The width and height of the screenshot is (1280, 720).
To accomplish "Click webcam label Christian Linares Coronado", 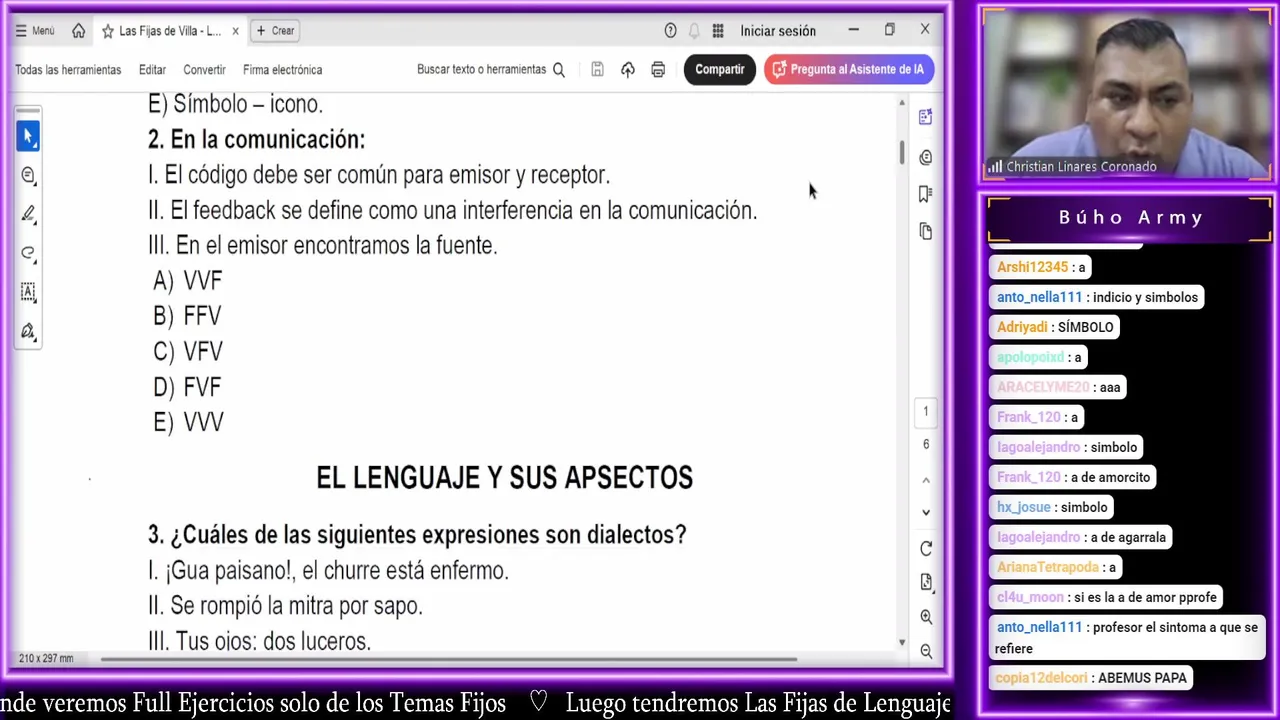I will [1081, 167].
